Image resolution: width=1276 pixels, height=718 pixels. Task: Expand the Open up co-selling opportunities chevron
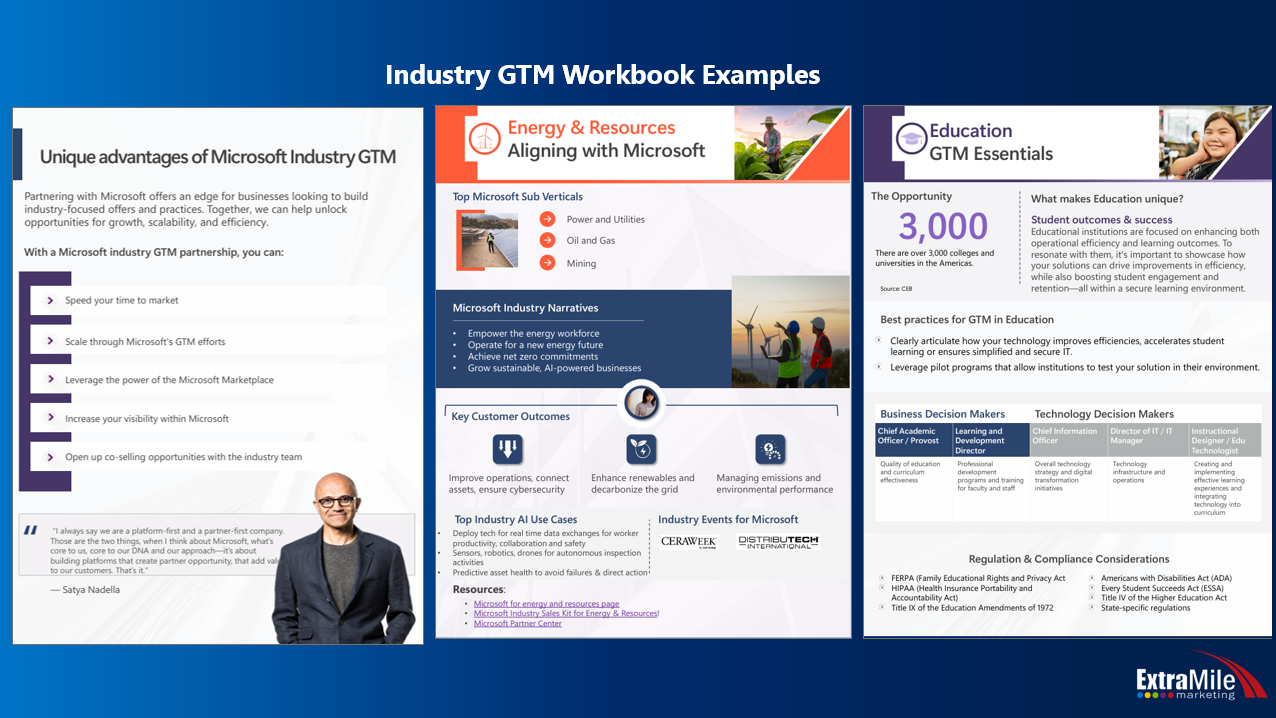click(48, 457)
